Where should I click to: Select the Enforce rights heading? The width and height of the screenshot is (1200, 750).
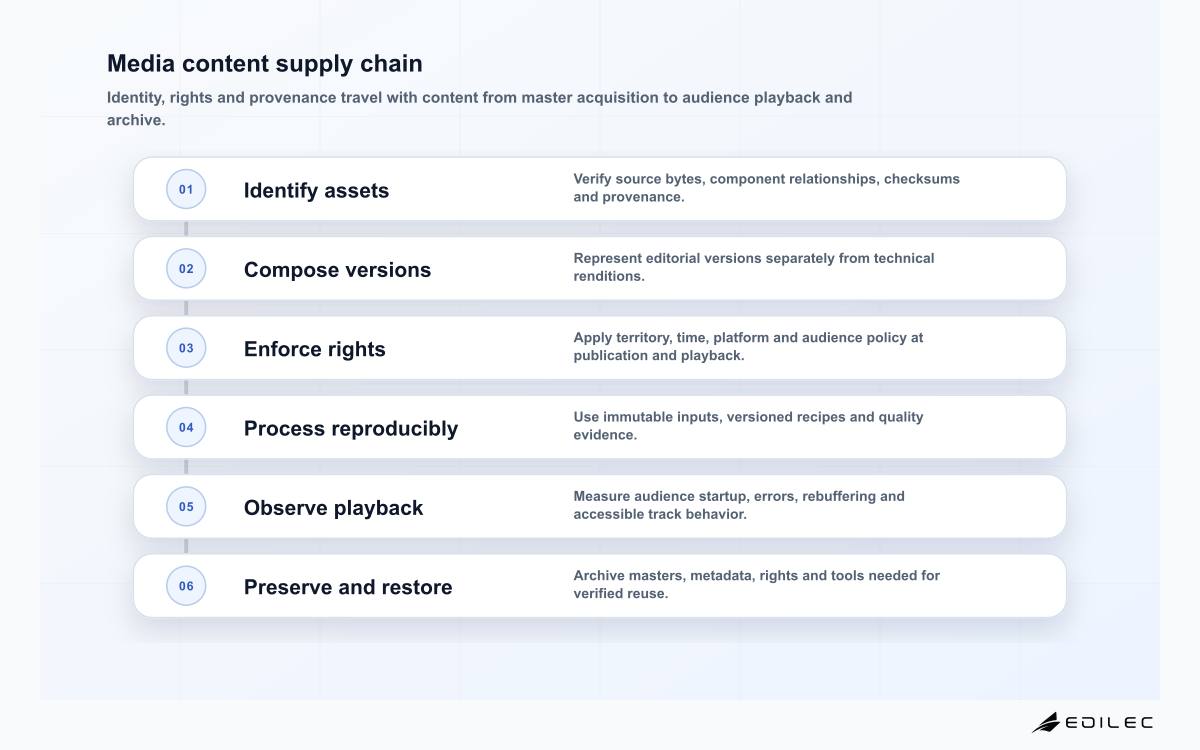pyautogui.click(x=314, y=349)
